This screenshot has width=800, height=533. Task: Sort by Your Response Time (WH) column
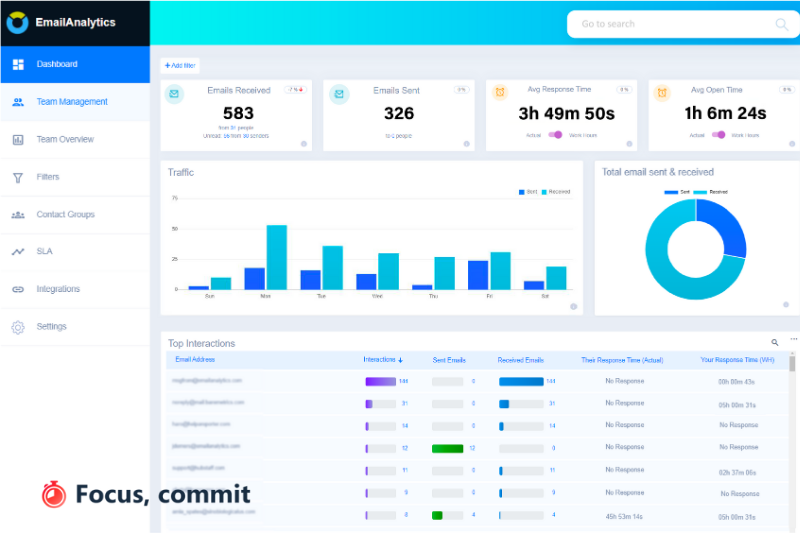point(737,360)
